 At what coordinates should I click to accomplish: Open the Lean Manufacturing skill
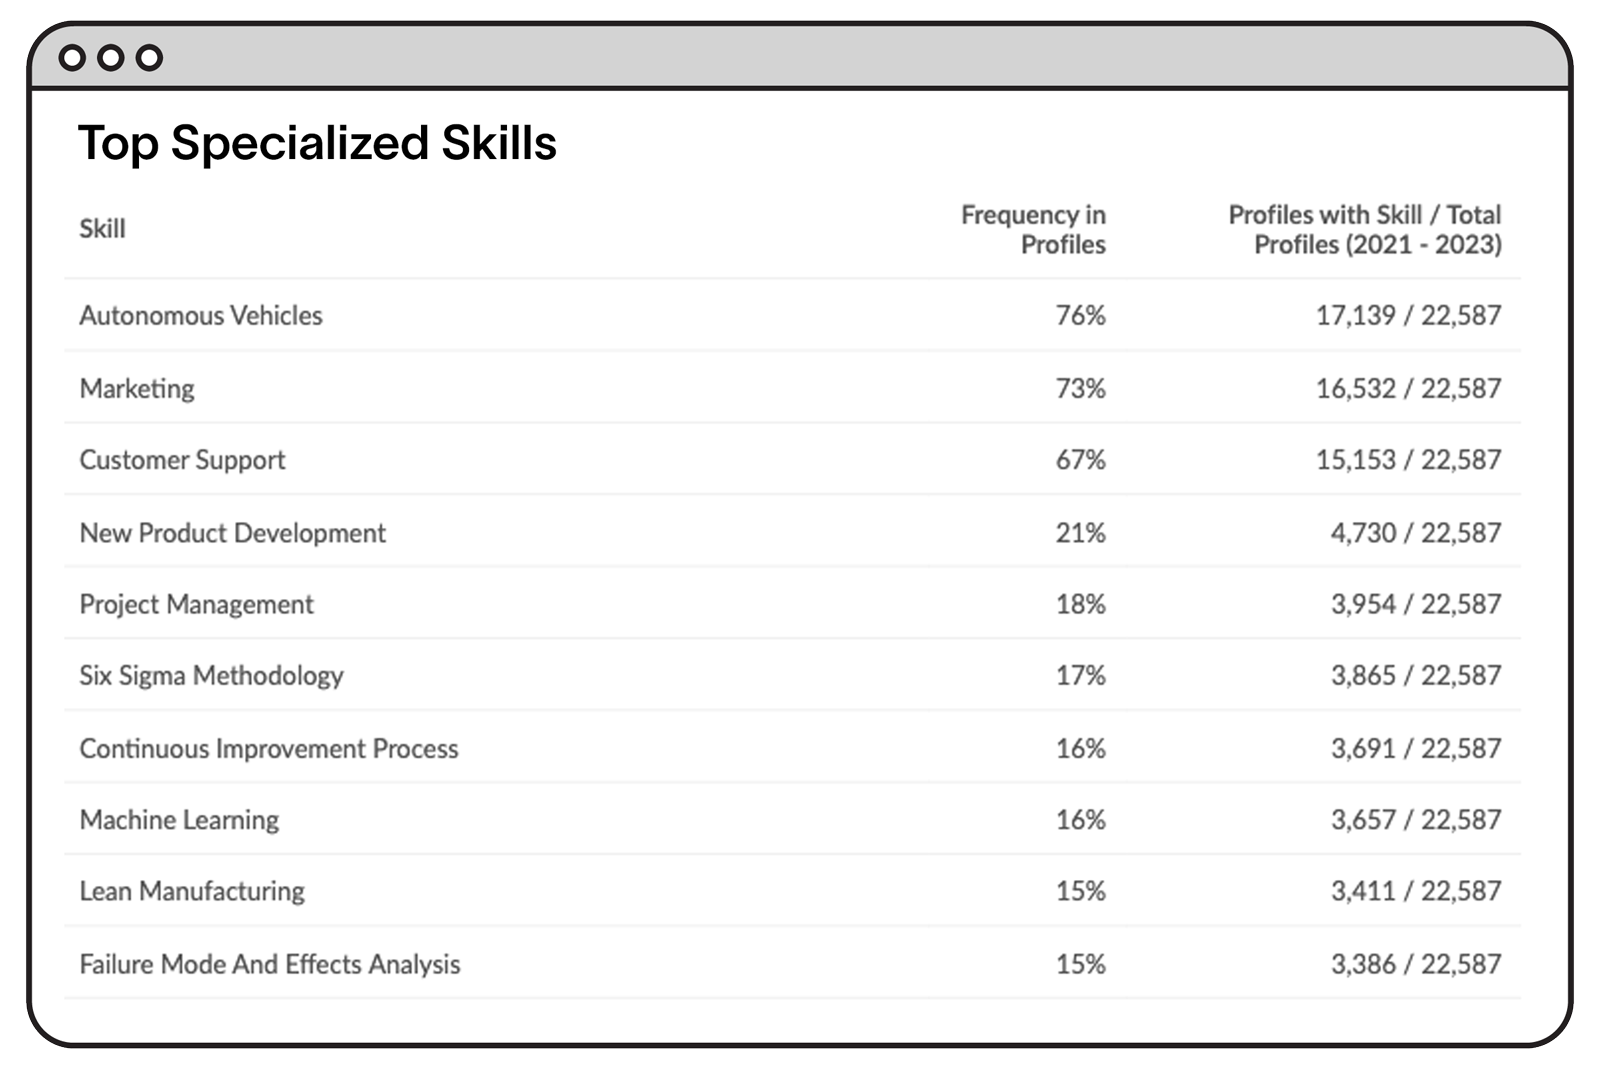[192, 891]
